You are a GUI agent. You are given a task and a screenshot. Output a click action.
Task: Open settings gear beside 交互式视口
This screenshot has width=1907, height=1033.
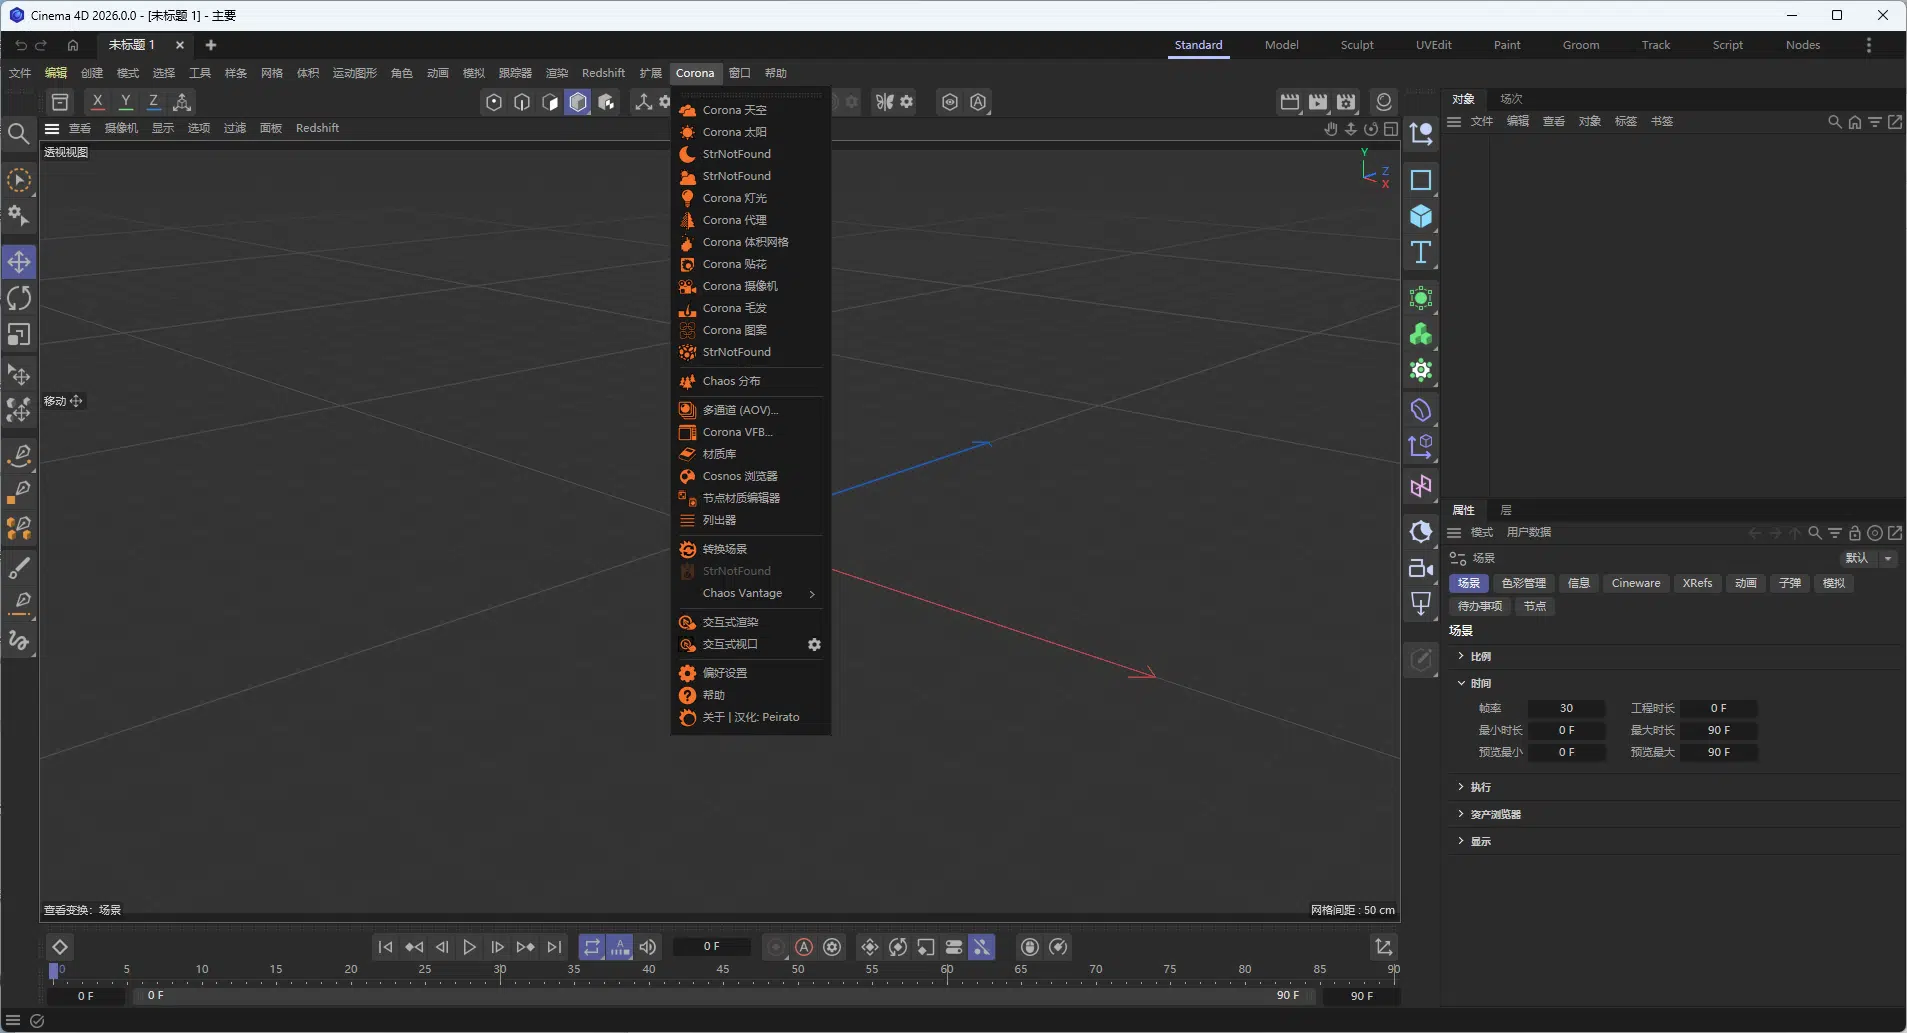[x=814, y=645]
